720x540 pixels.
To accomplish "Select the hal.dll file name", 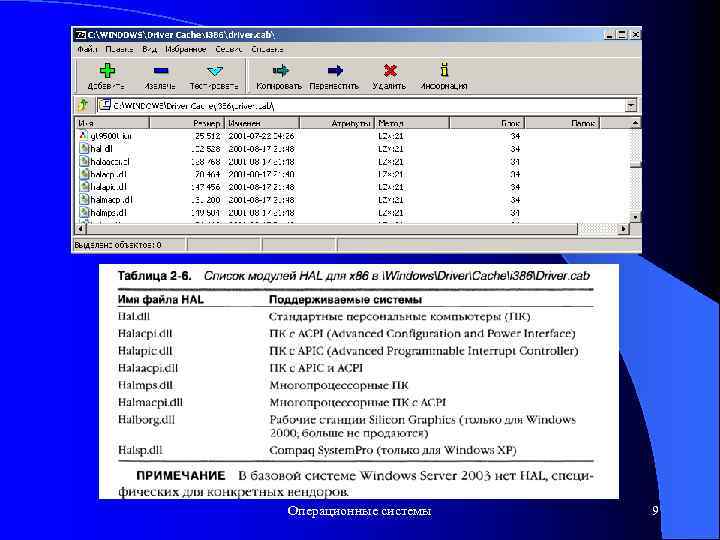I will coord(101,149).
